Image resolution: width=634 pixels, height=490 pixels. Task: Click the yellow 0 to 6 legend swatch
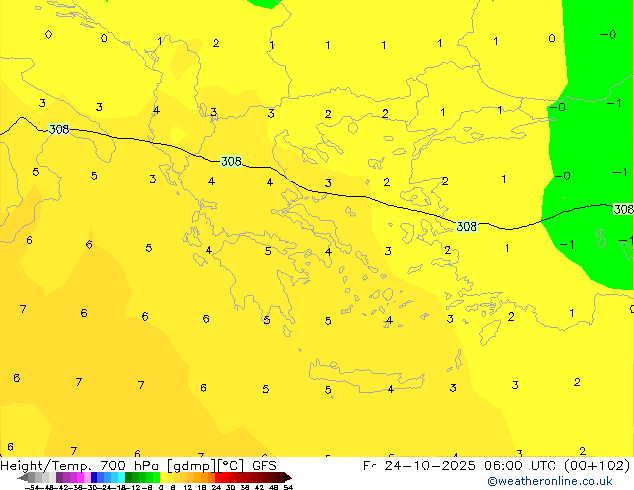click(164, 477)
